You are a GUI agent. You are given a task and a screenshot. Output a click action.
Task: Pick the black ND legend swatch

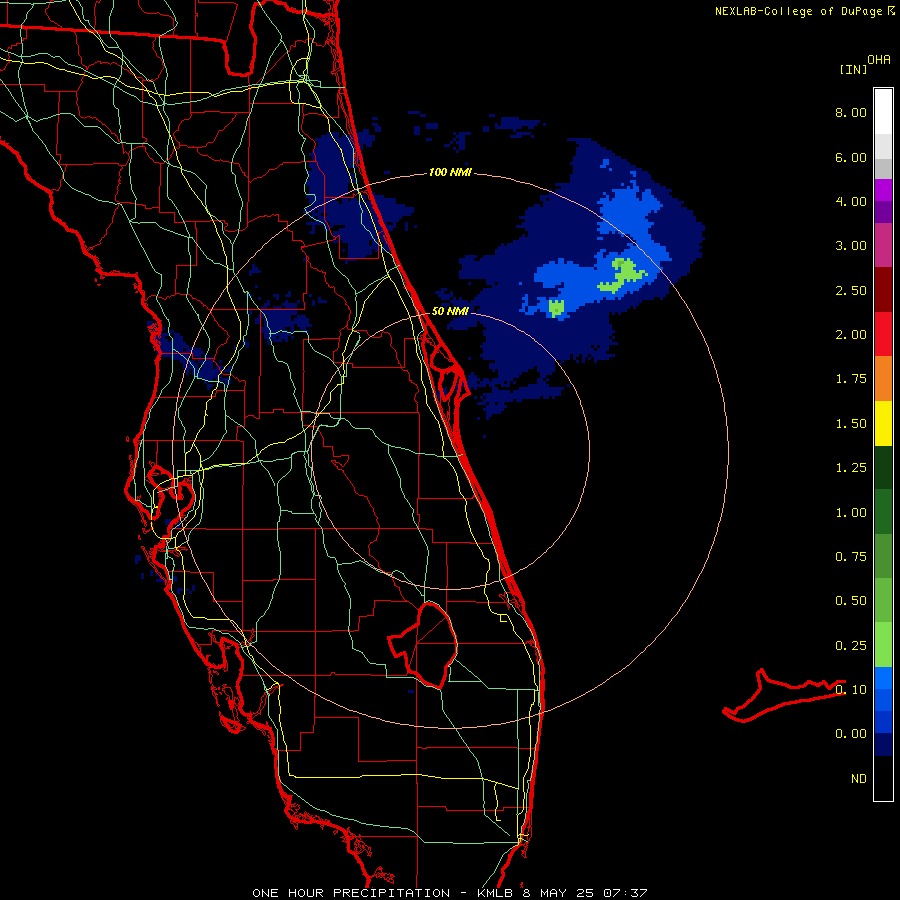point(883,778)
